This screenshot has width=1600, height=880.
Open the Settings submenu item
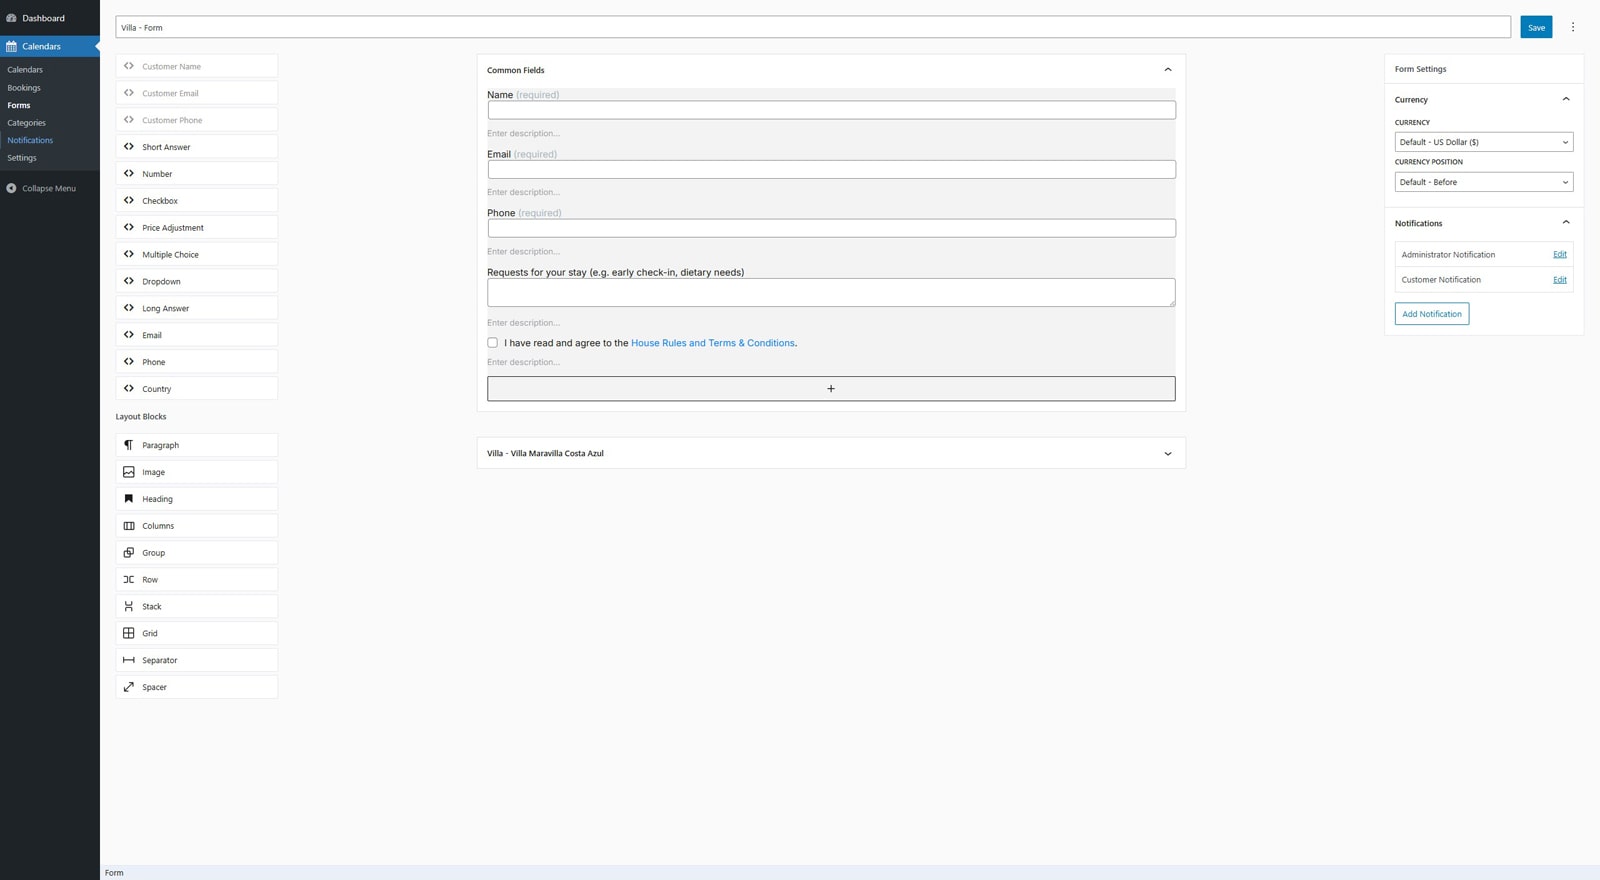point(22,158)
